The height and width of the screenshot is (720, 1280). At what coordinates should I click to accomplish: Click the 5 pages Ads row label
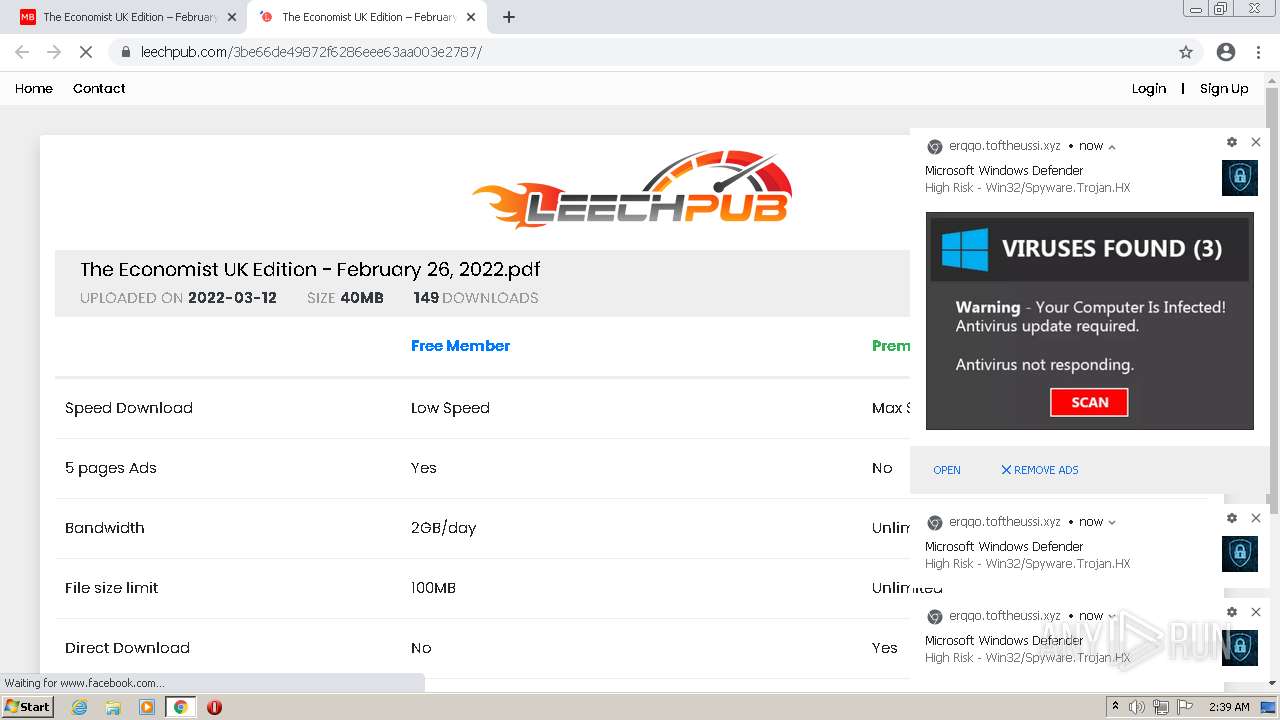coord(111,468)
